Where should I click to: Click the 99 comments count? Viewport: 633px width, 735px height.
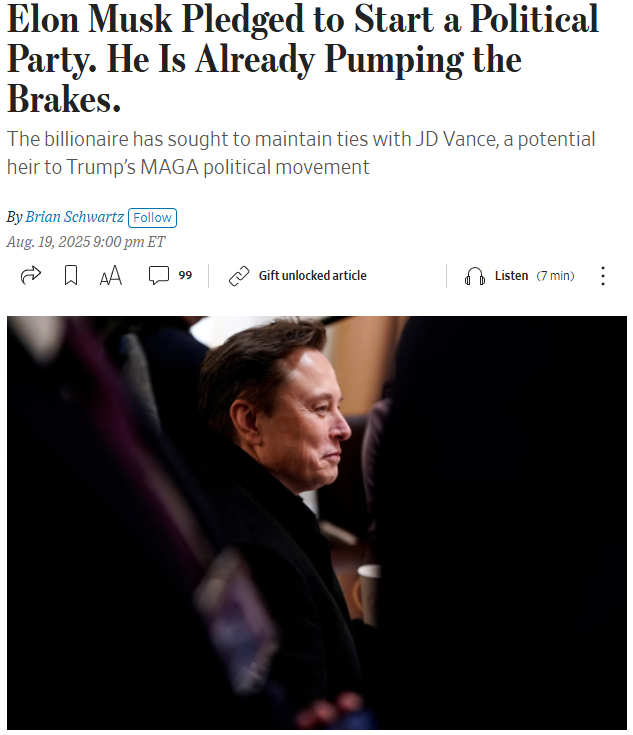[185, 276]
